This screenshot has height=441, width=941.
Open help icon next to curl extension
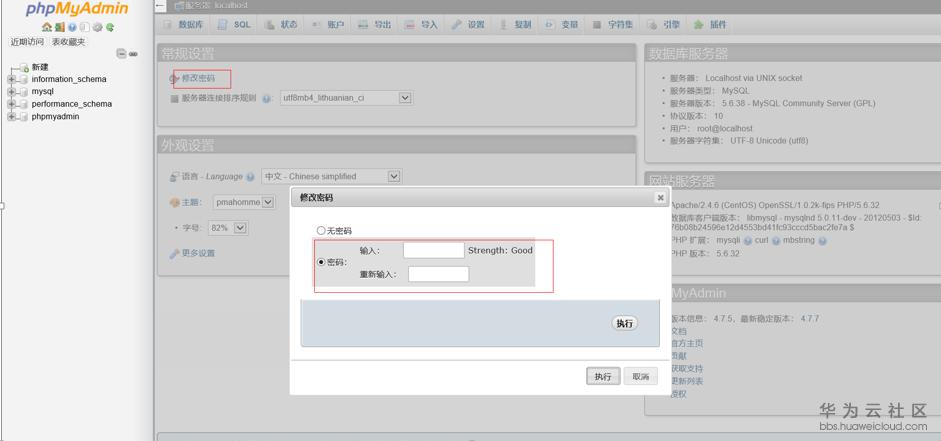[775, 241]
